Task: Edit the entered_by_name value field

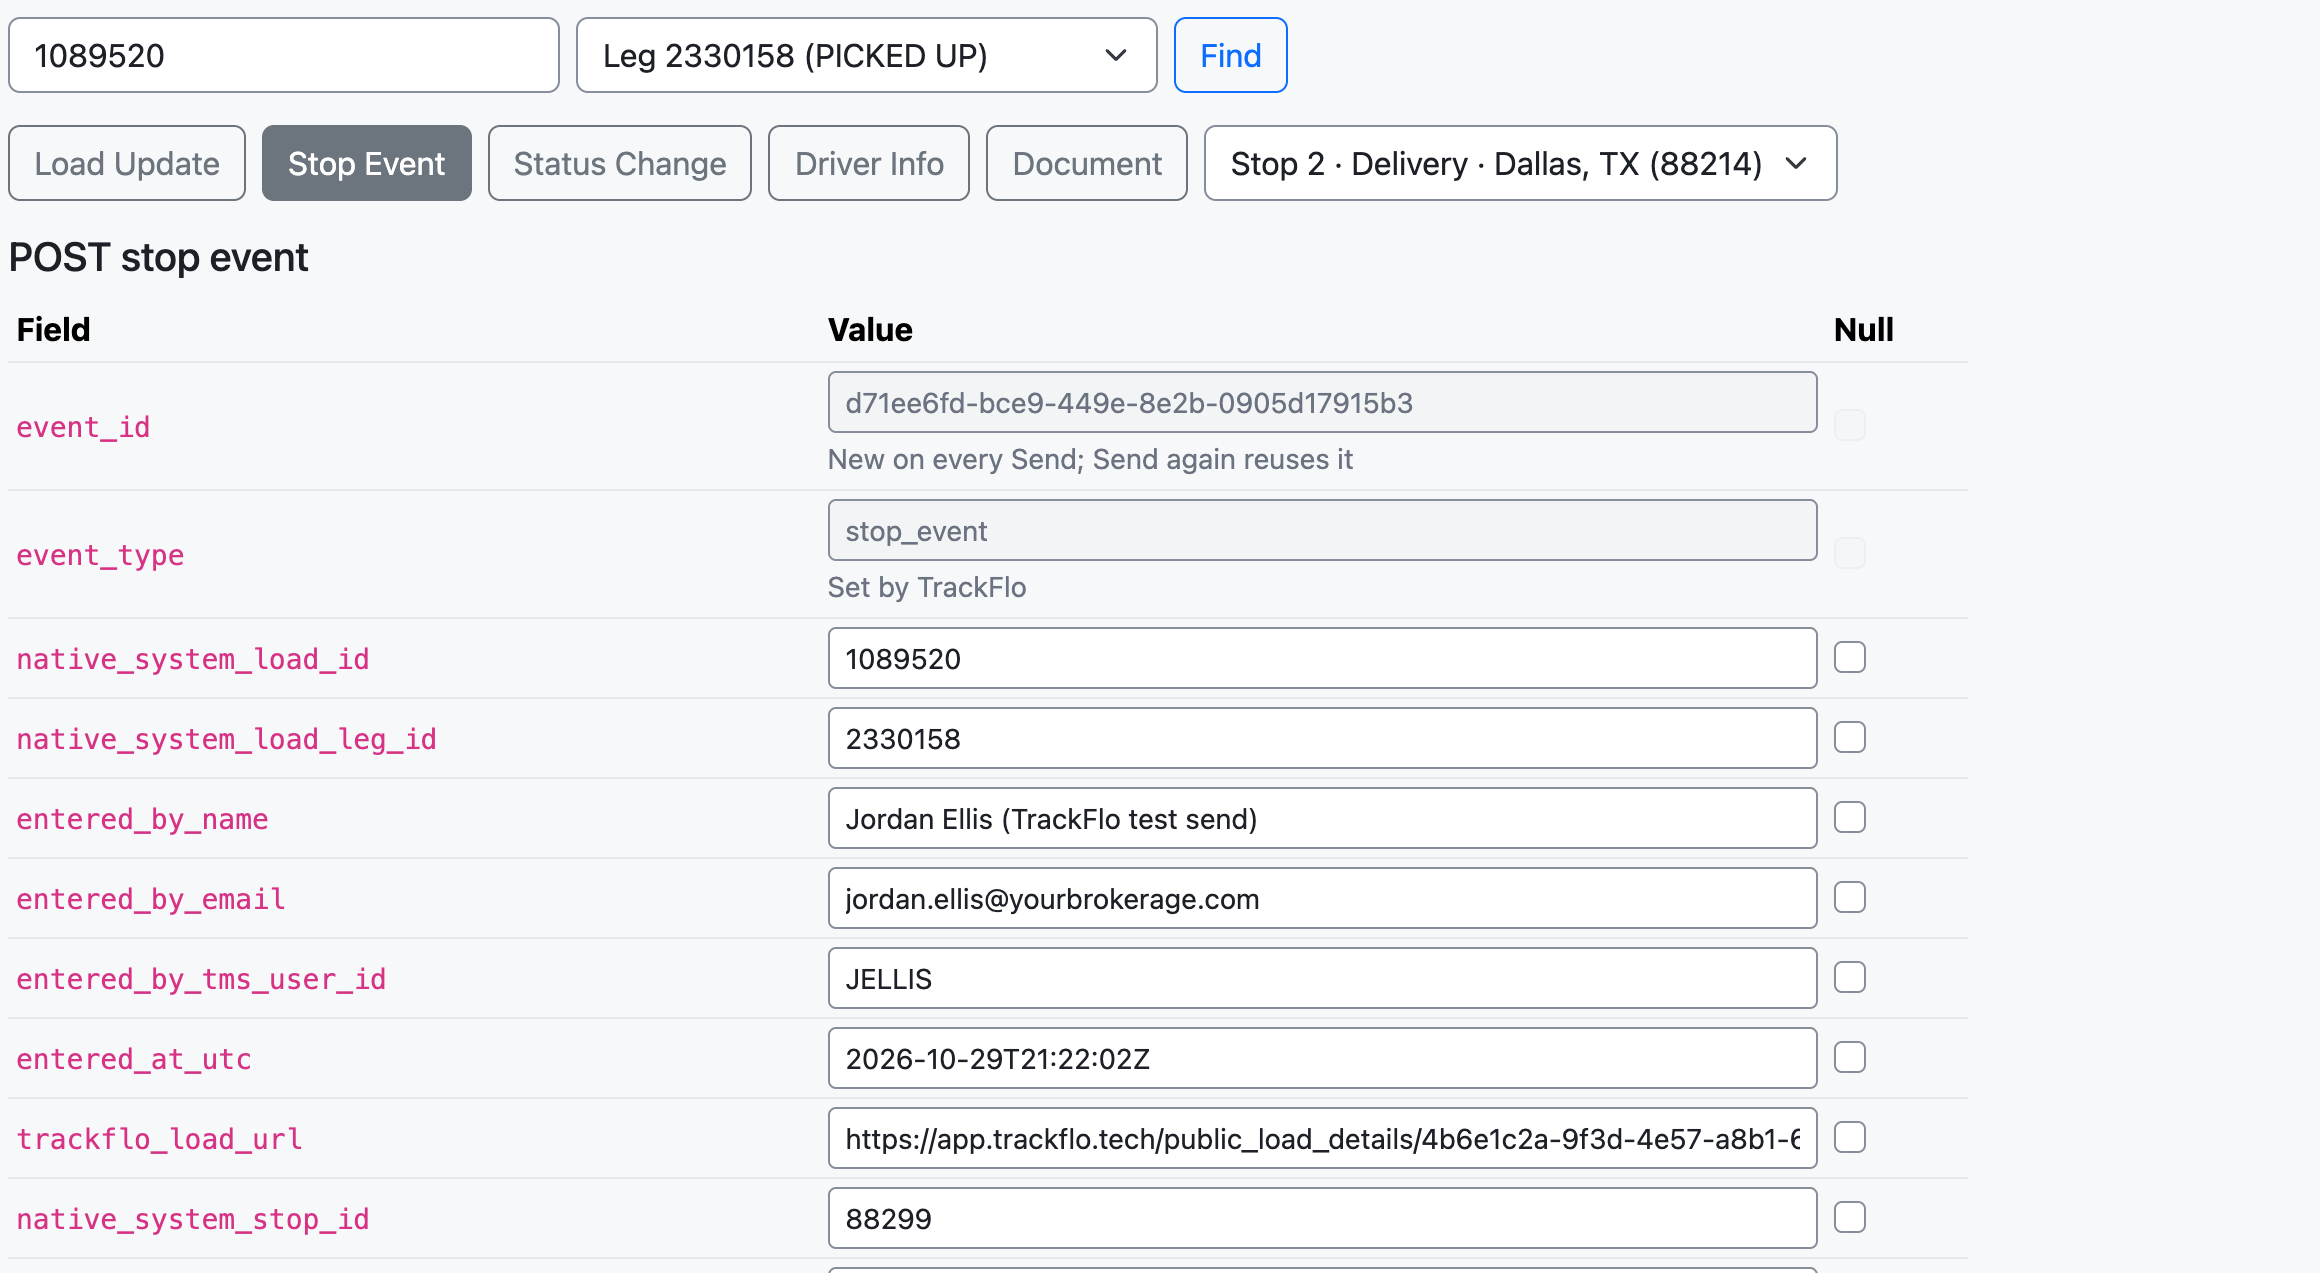Action: pyautogui.click(x=1322, y=818)
